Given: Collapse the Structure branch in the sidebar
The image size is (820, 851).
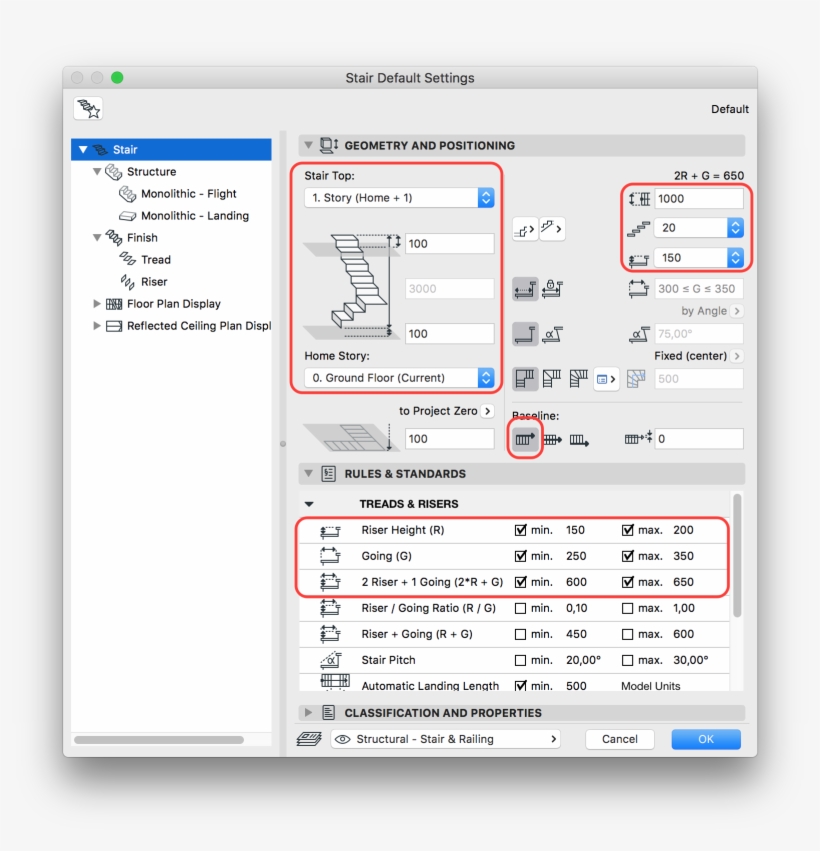Looking at the screenshot, I should click(97, 171).
